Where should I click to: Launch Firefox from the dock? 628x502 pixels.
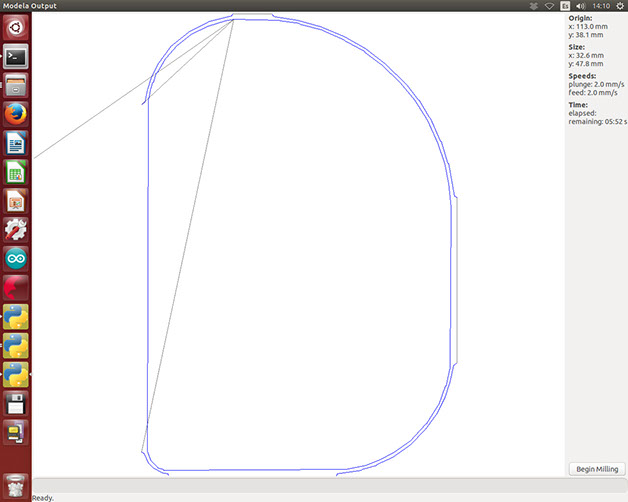point(16,114)
